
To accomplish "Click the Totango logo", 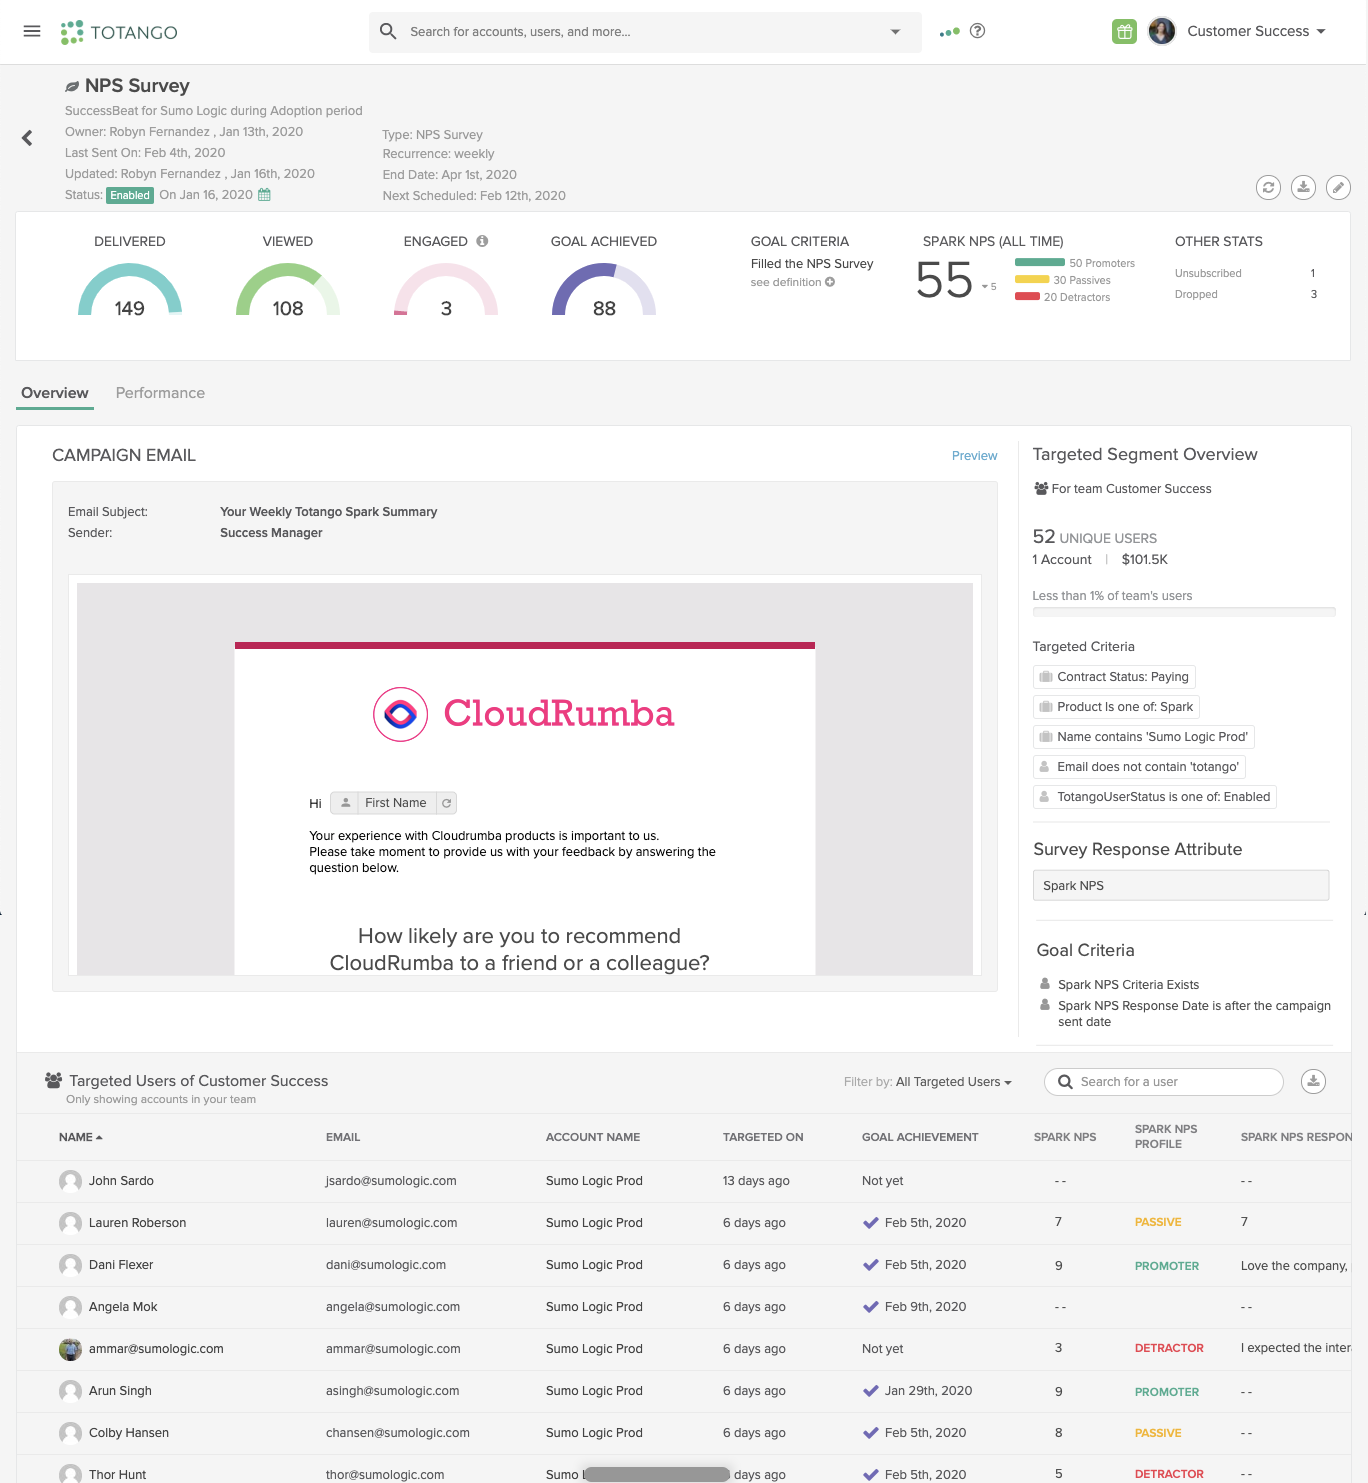I will (119, 32).
